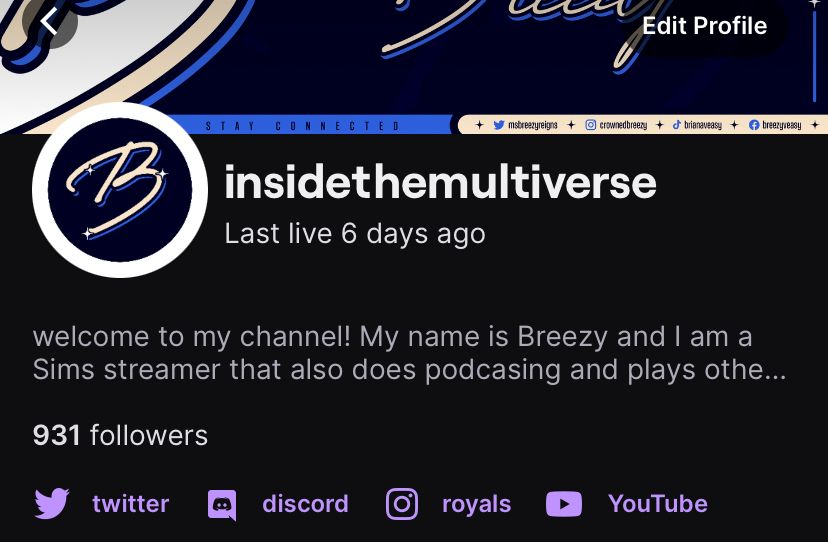Tap the Stay Connected banner strip
Viewport: 828px width, 542px height.
click(x=302, y=126)
